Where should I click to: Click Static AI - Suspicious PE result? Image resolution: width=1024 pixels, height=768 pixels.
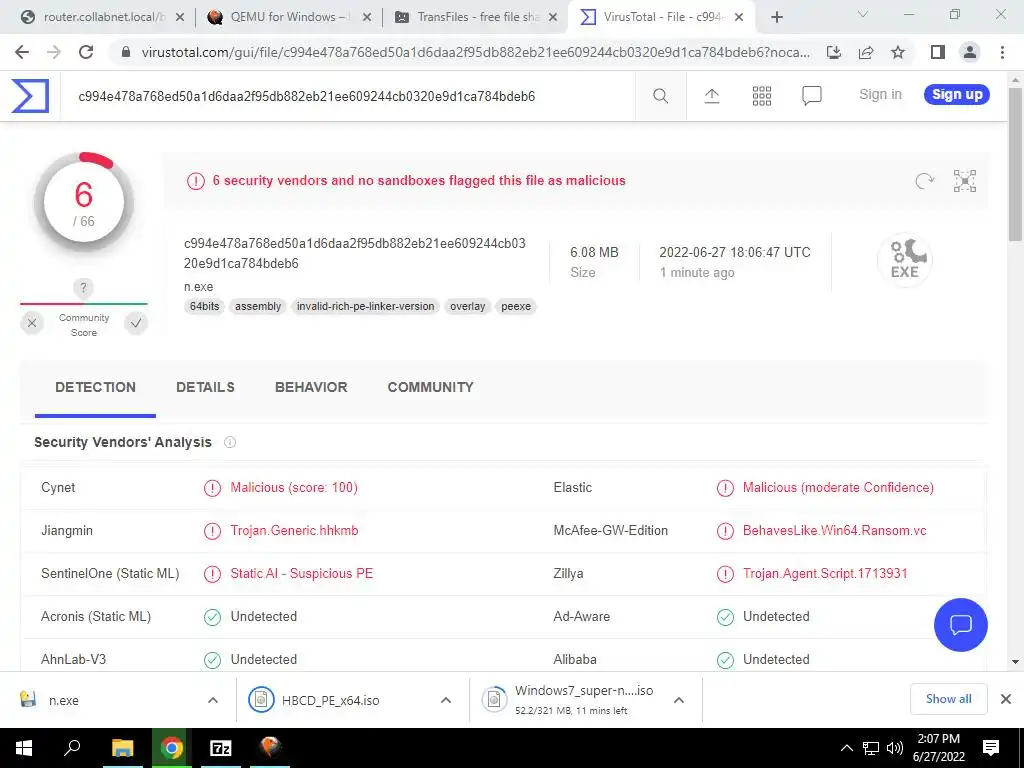(x=301, y=574)
